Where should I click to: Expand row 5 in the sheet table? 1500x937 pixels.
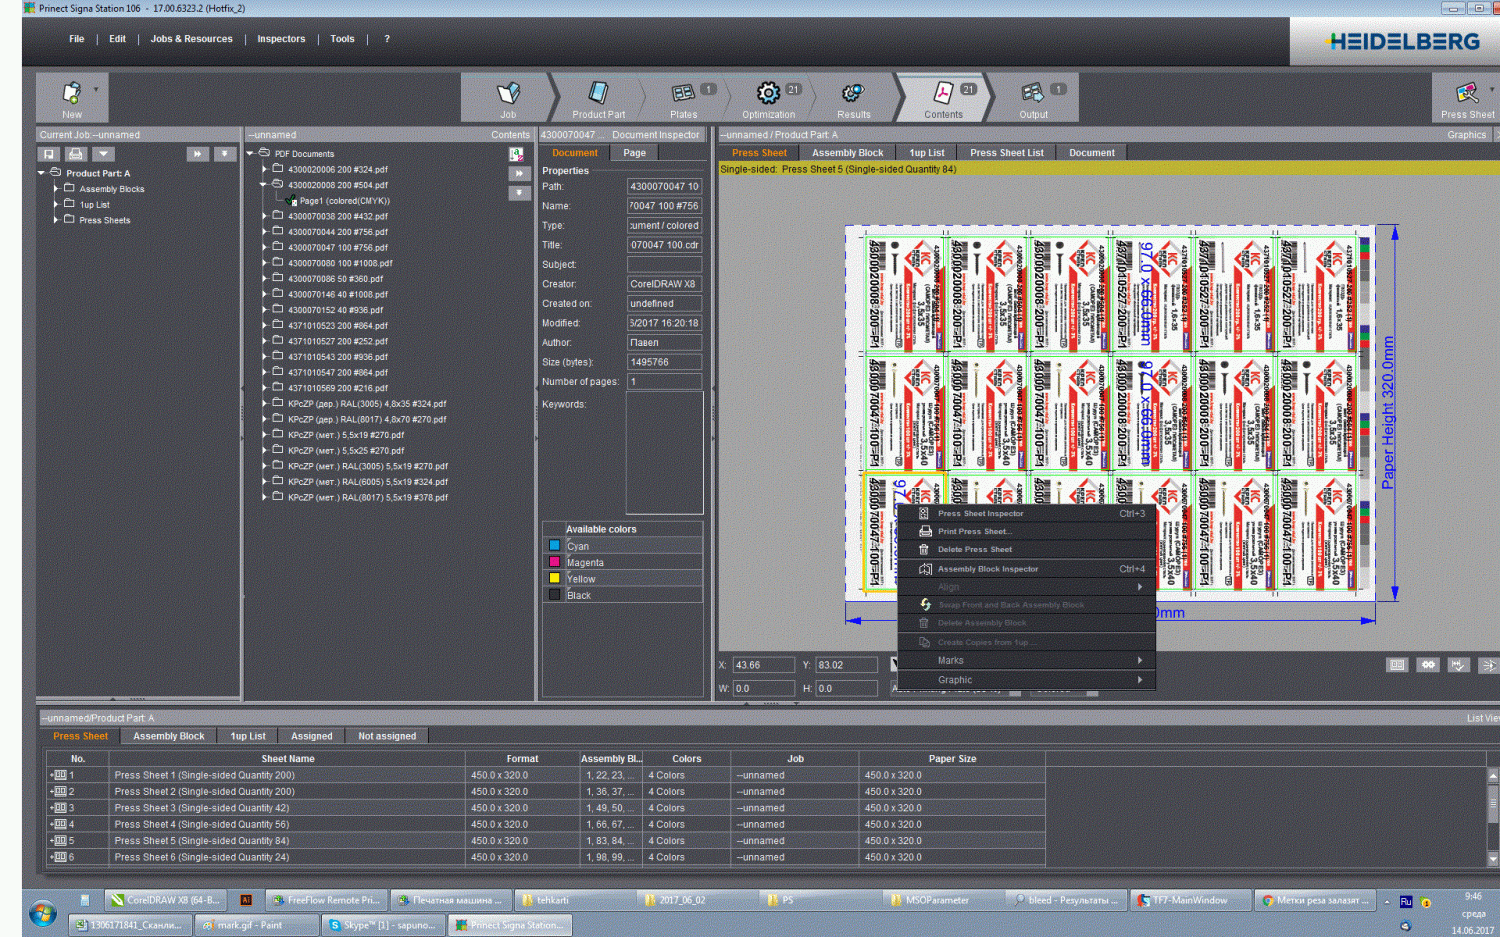coord(52,840)
